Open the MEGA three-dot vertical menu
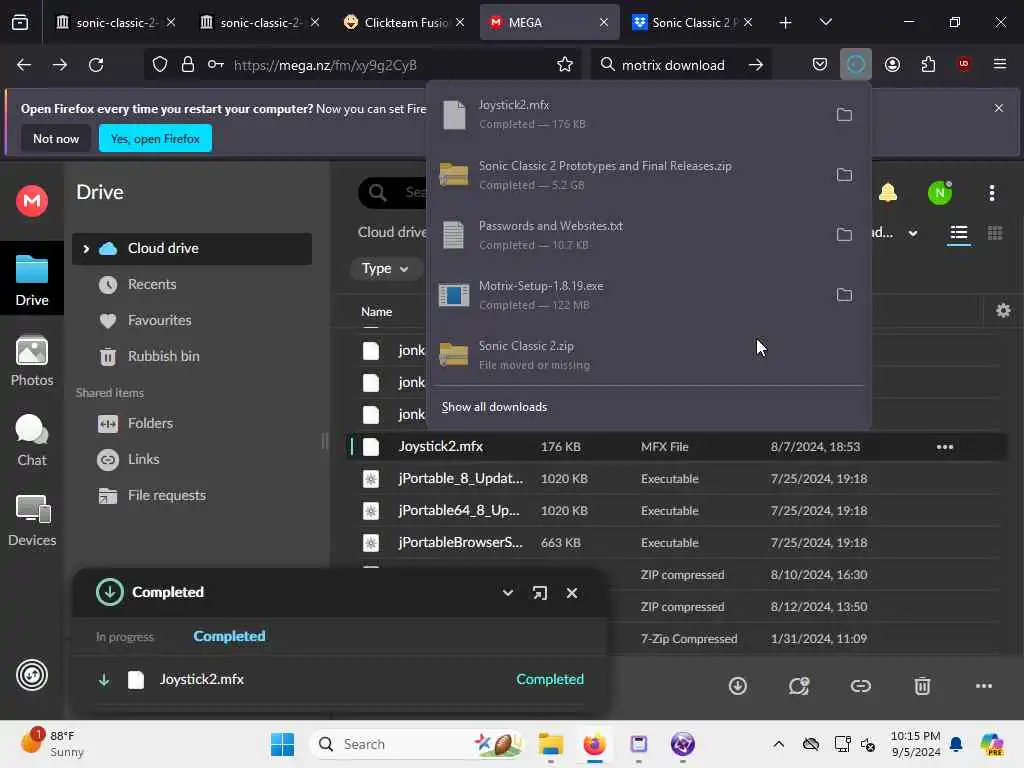1024x768 pixels. click(991, 193)
